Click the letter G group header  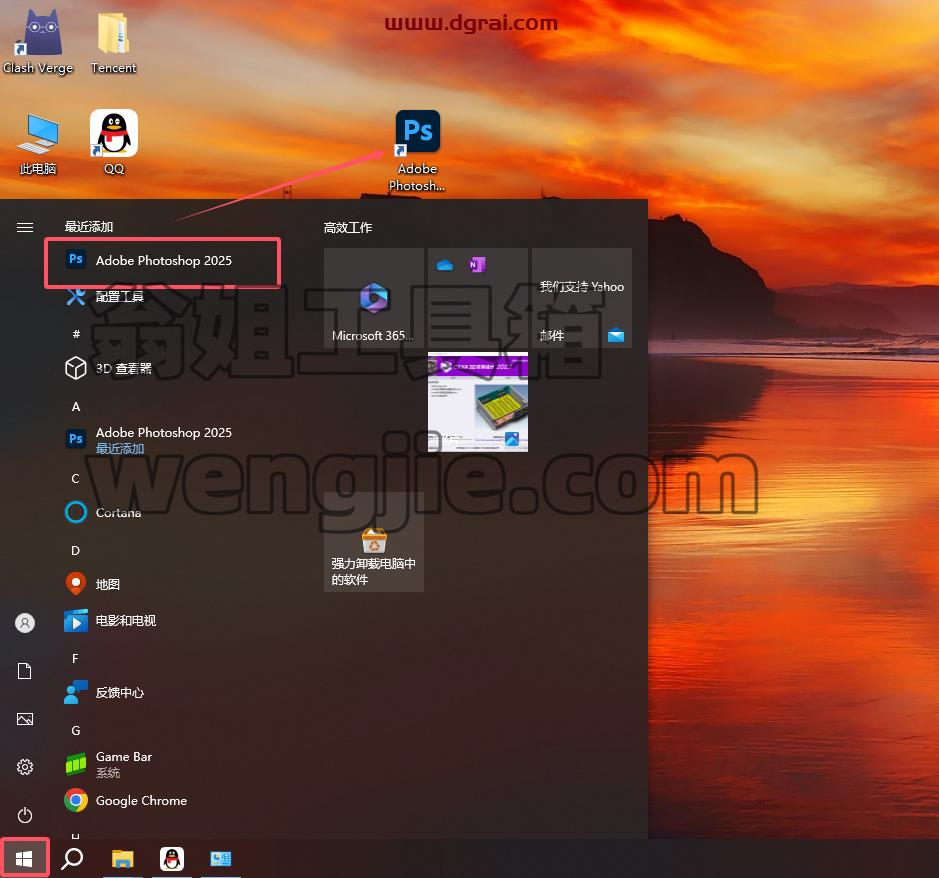tap(76, 731)
